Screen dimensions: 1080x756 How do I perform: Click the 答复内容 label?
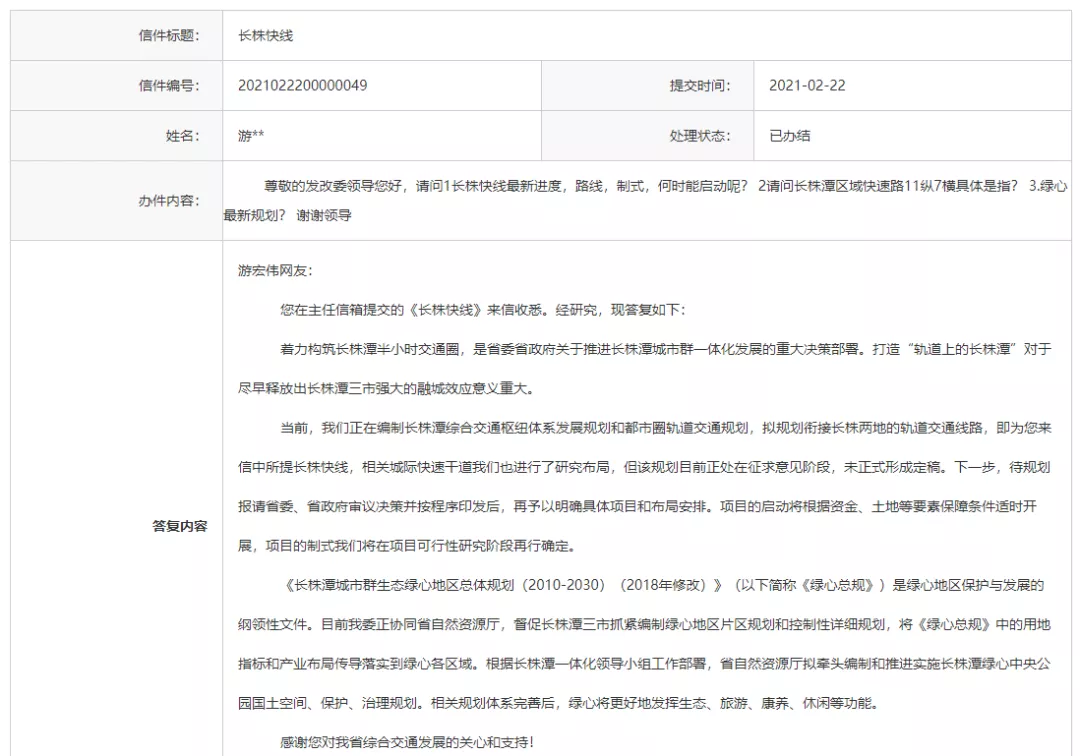point(180,526)
